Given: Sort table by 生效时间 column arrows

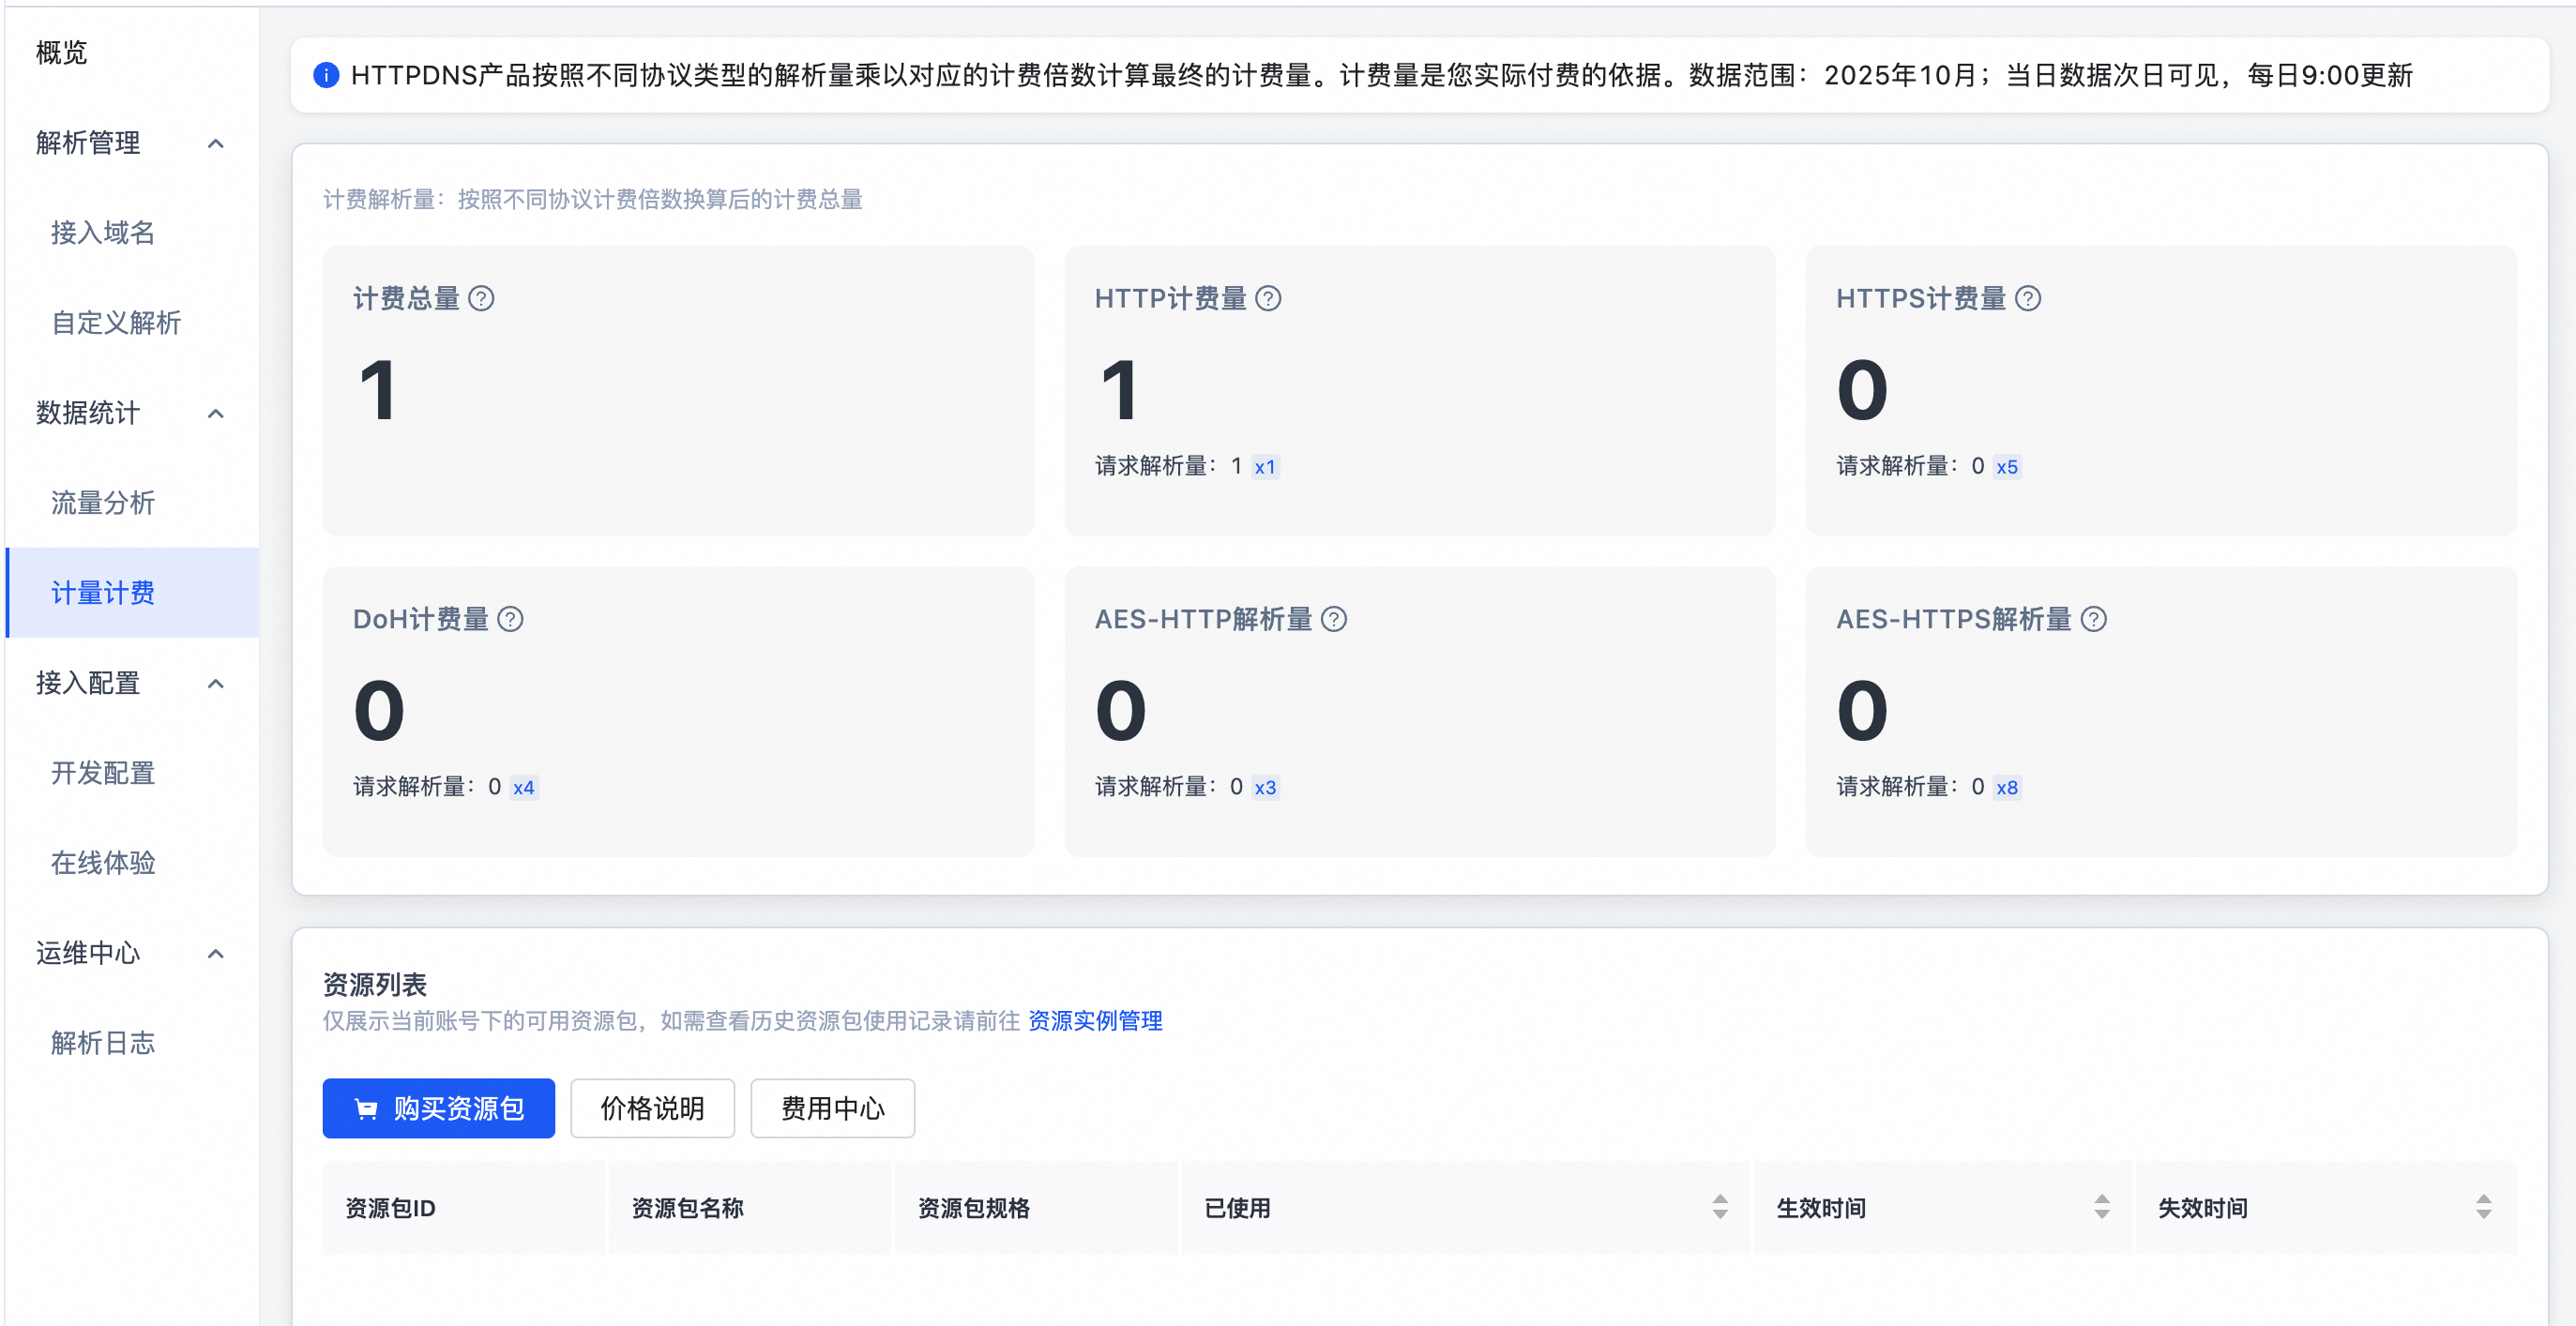Looking at the screenshot, I should [2102, 1208].
